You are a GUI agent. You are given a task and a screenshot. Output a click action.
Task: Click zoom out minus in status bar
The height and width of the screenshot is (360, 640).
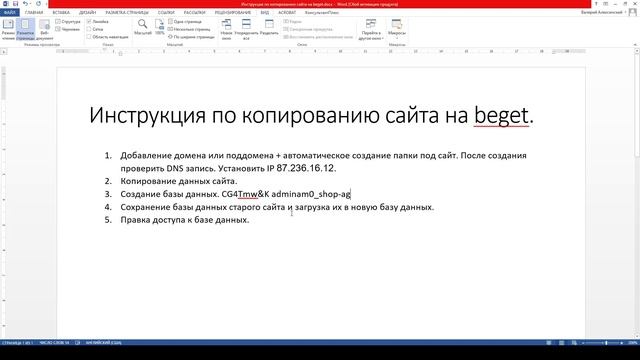coord(583,343)
